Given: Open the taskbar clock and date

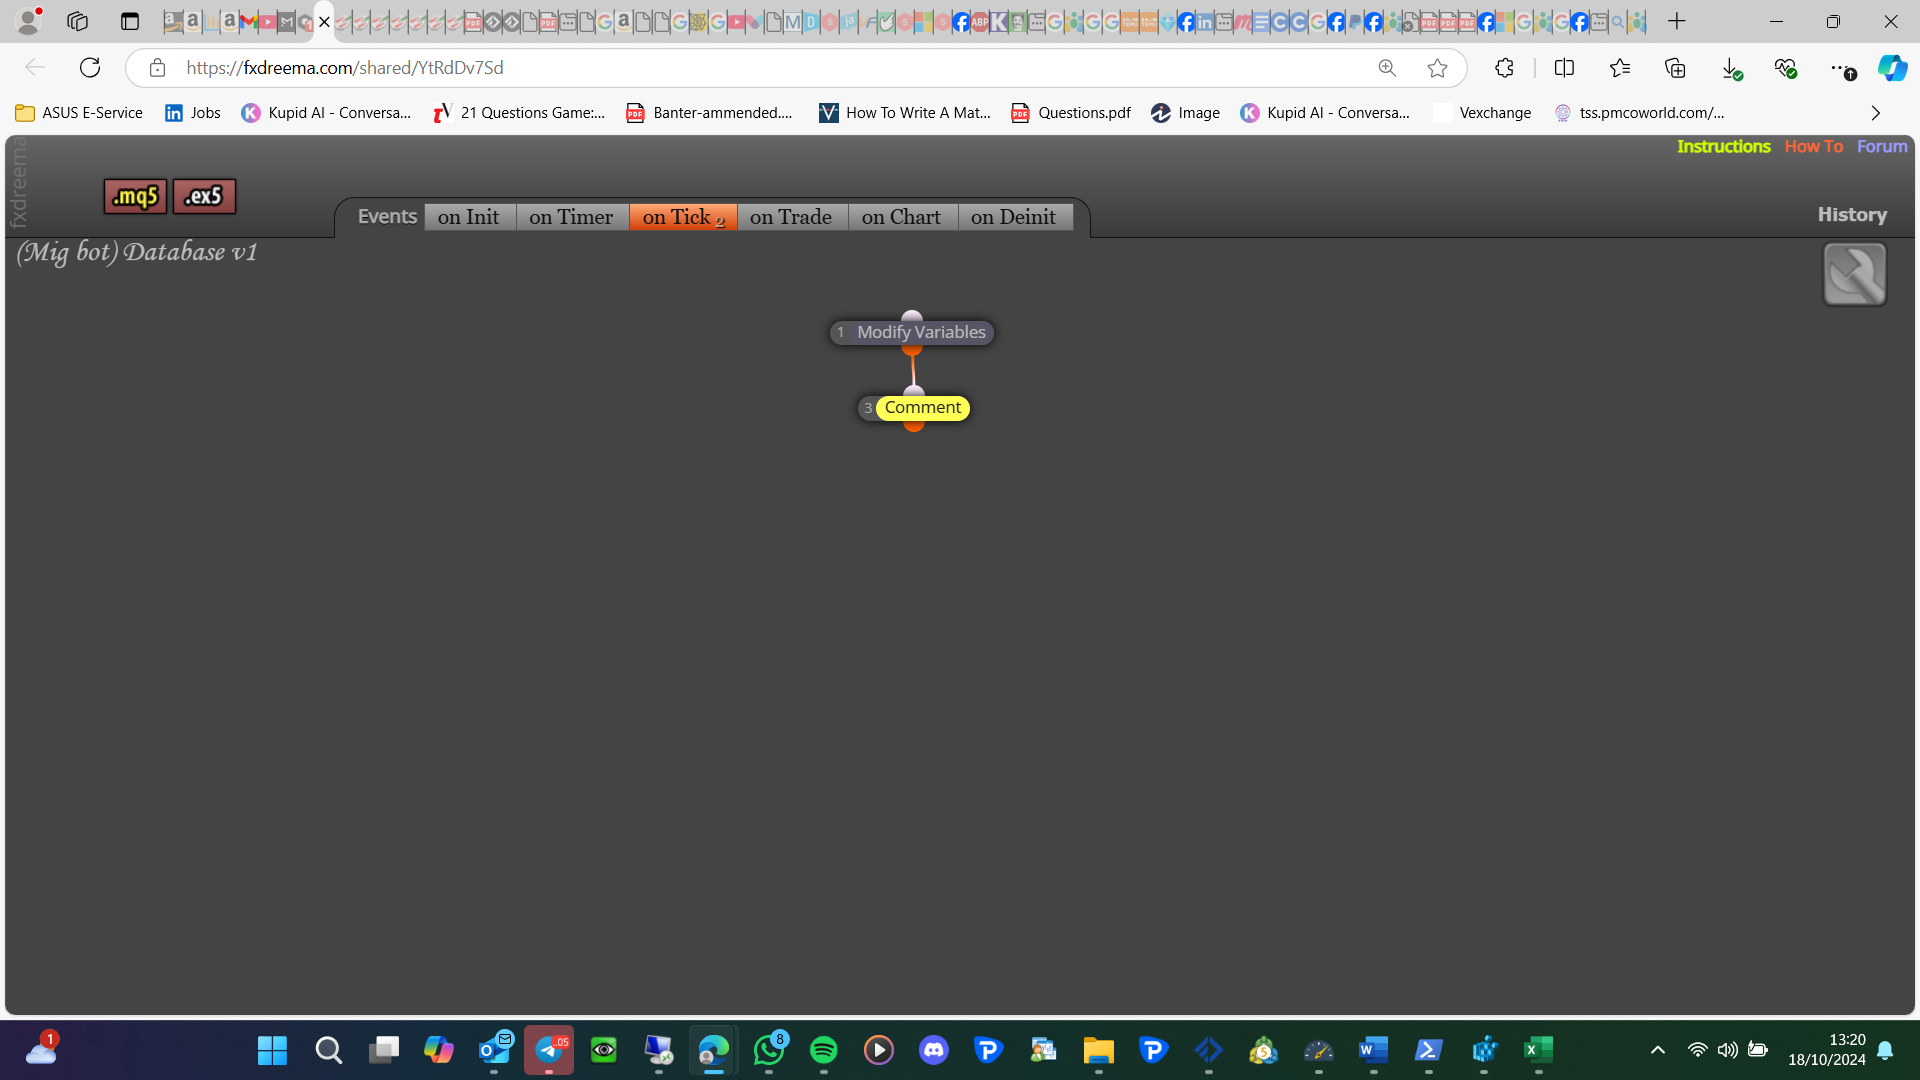Looking at the screenshot, I should [1827, 1050].
